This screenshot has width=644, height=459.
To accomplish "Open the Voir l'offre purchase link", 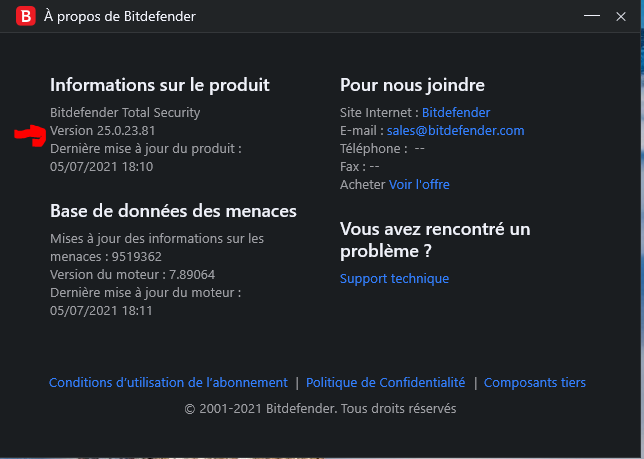I will (x=419, y=185).
